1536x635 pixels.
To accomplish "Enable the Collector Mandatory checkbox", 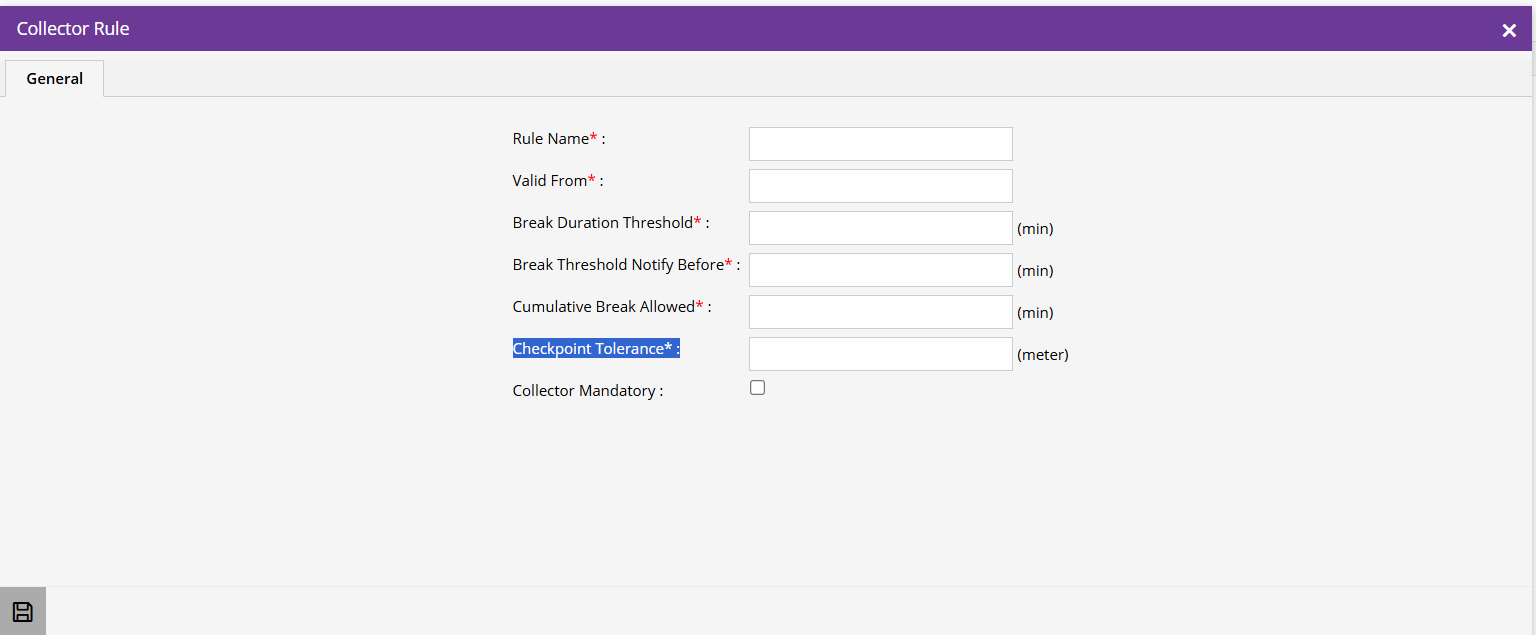I will (757, 388).
